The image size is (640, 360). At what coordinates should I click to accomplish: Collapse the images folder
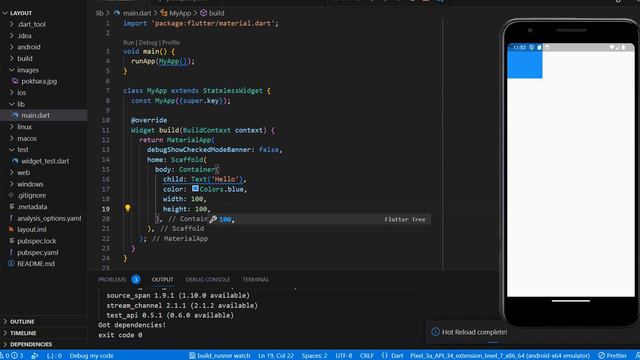pyautogui.click(x=28, y=70)
